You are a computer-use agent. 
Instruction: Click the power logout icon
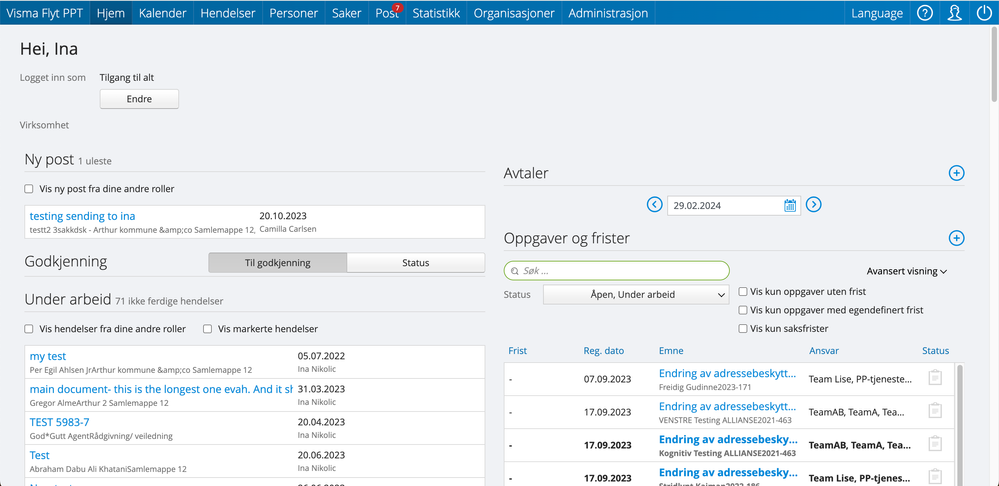(x=983, y=13)
